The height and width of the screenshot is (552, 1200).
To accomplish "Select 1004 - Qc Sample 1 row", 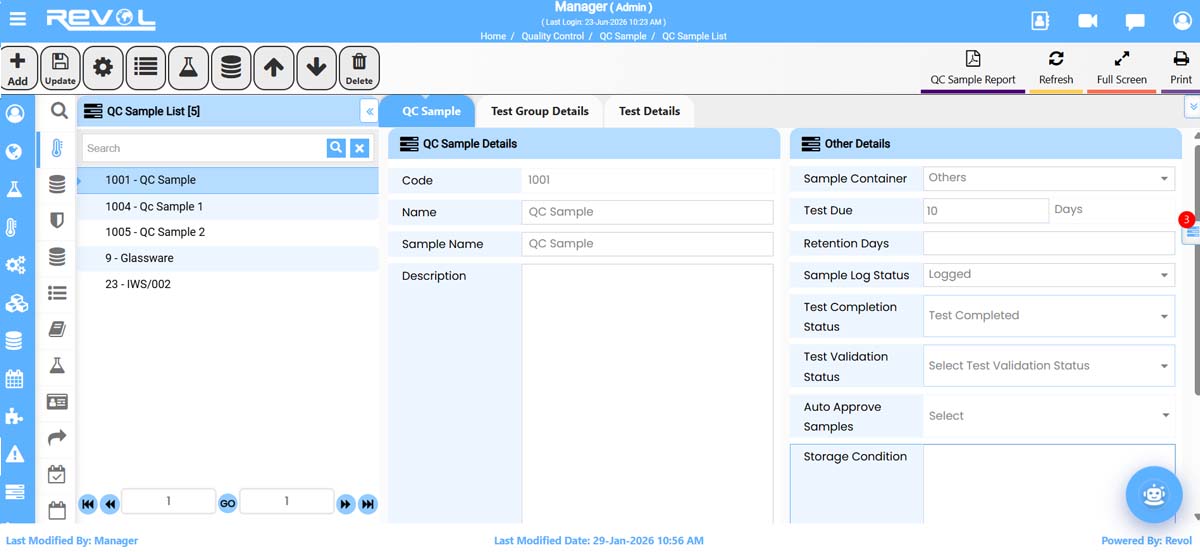I will coord(228,206).
